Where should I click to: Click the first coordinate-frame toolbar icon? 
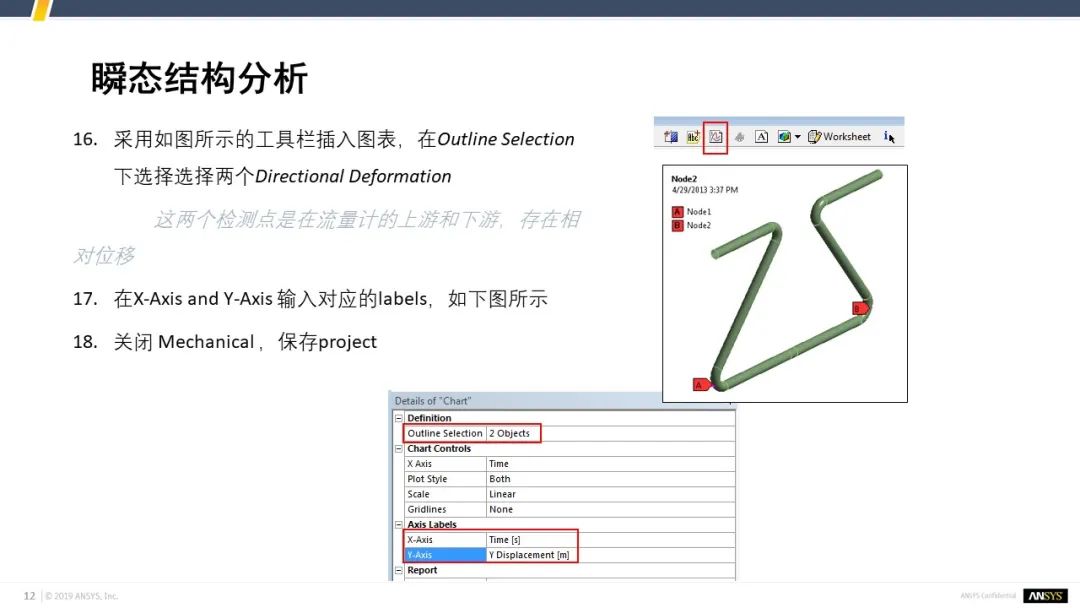pos(670,137)
